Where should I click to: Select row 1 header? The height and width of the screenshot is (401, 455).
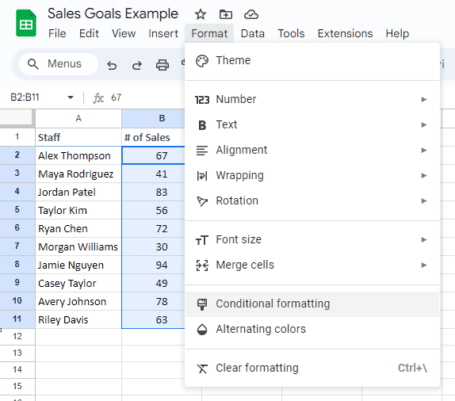[17, 137]
